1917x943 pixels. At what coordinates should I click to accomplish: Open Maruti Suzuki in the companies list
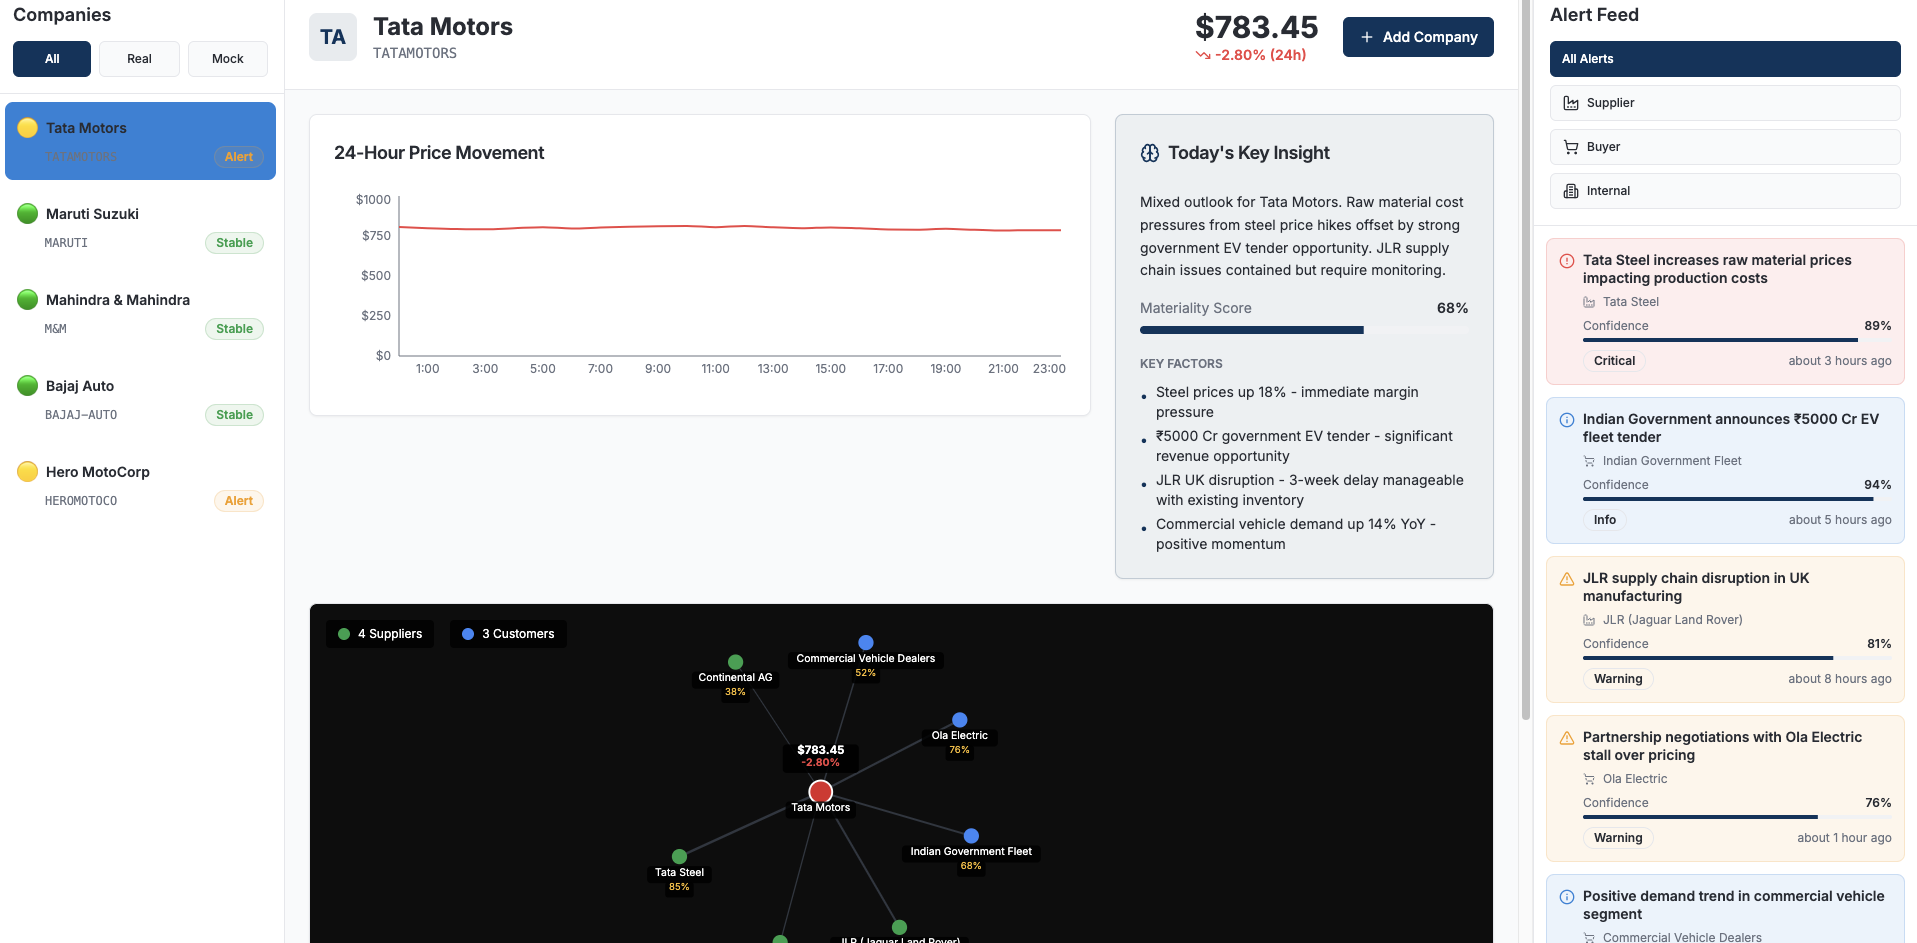coord(140,228)
